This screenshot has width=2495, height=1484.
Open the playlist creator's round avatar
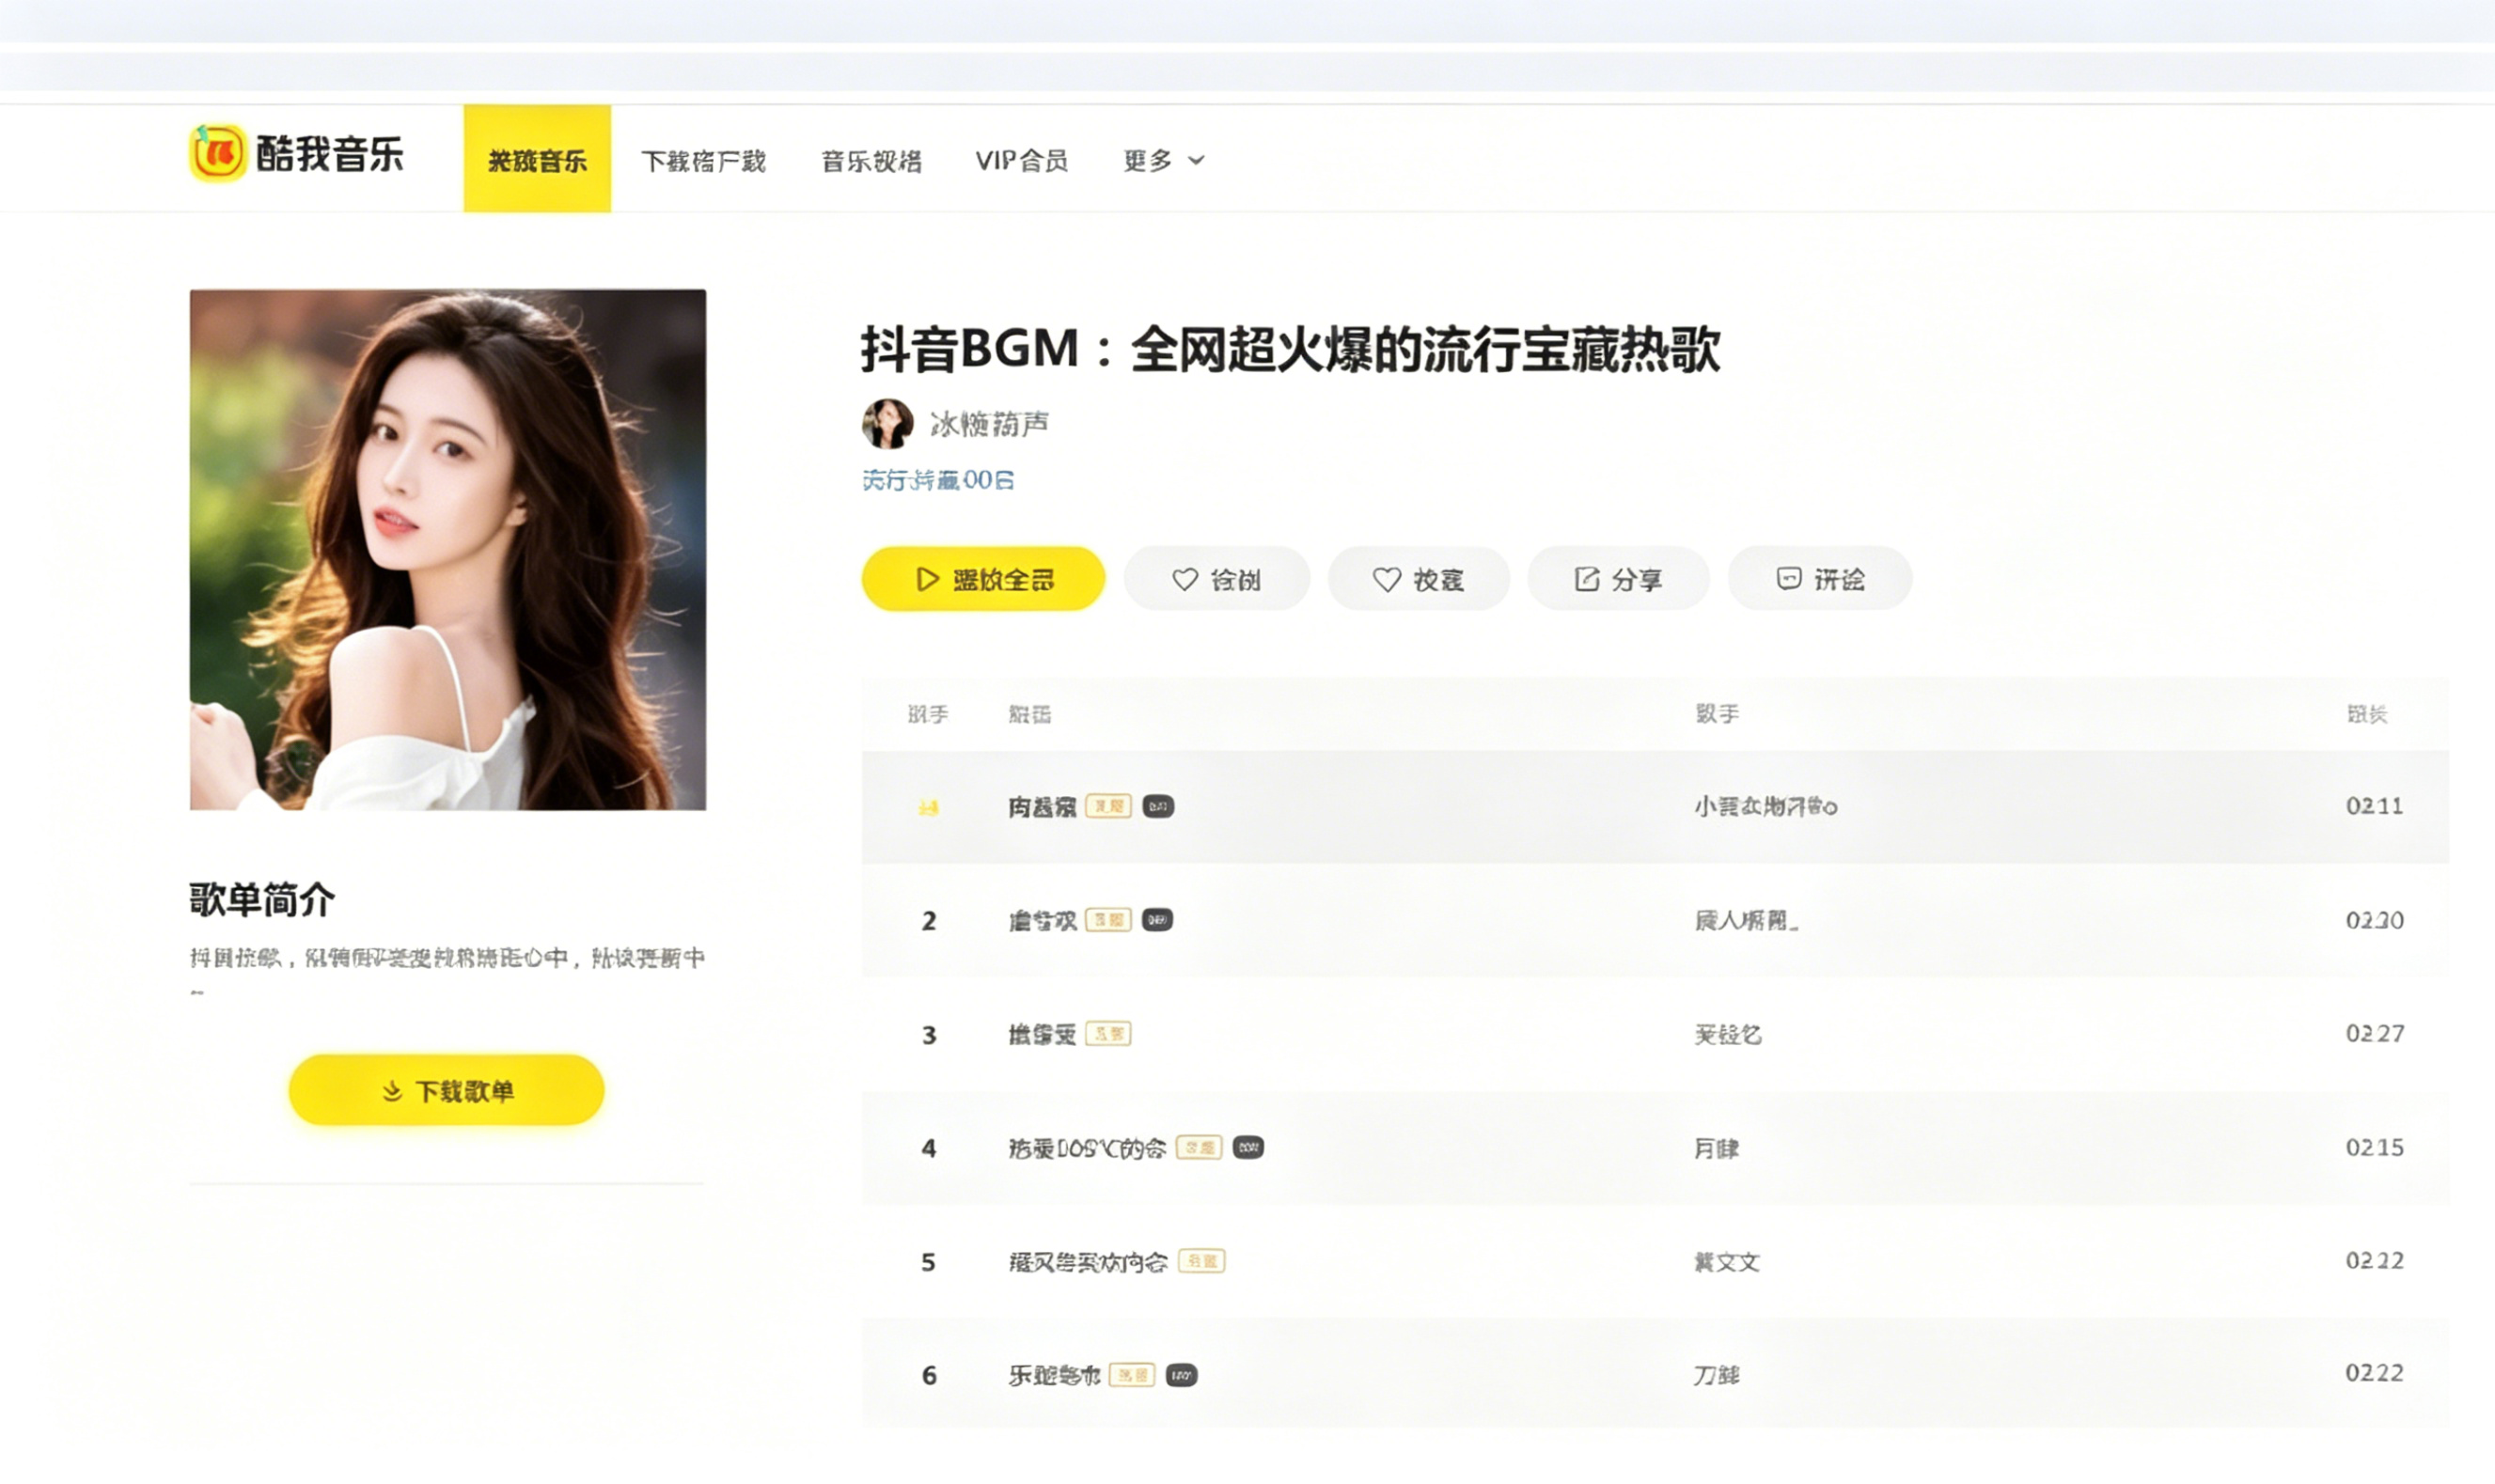(x=888, y=423)
